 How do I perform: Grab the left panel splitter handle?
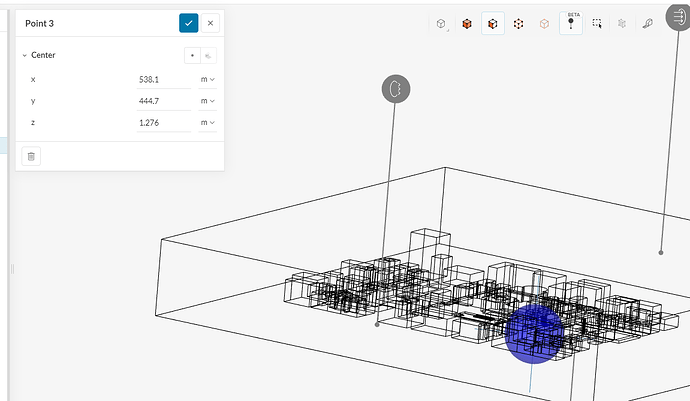12,269
